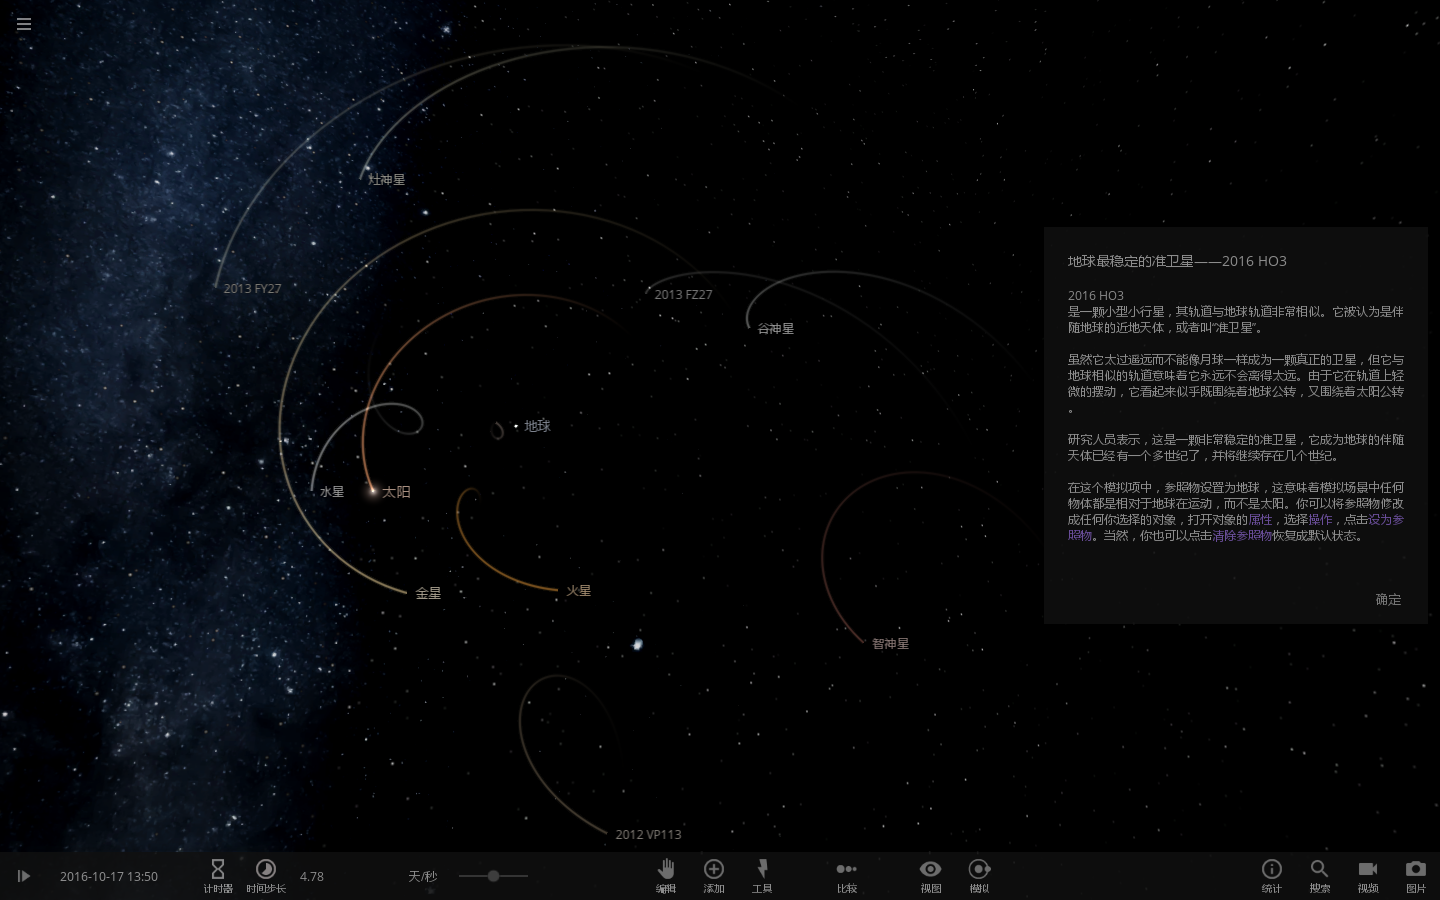The image size is (1440, 900).
Task: Select the 智神星 label
Action: [x=891, y=644]
